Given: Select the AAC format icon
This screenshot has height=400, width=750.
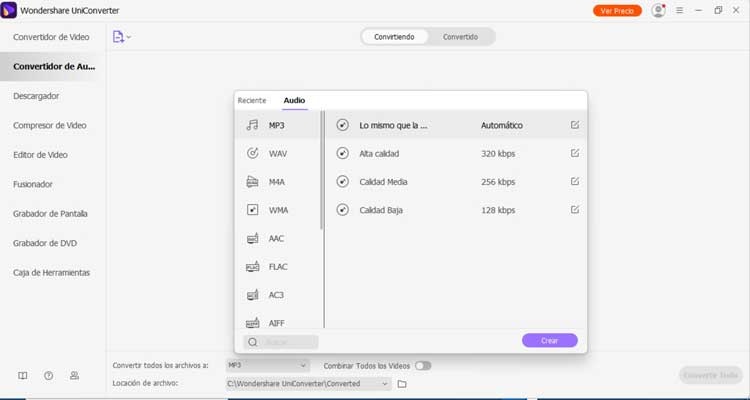Looking at the screenshot, I should tap(252, 238).
